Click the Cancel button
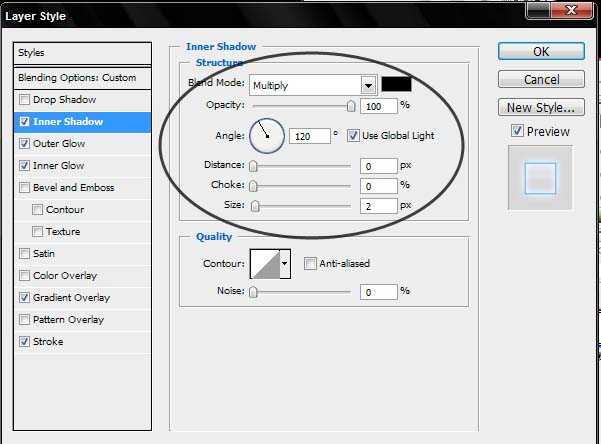This screenshot has height=444, width=601. pyautogui.click(x=541, y=79)
